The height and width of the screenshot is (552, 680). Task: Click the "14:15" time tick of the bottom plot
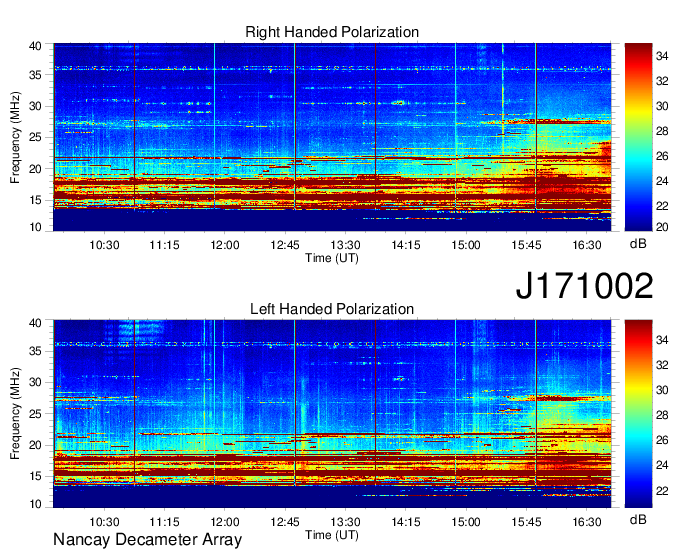(x=406, y=522)
